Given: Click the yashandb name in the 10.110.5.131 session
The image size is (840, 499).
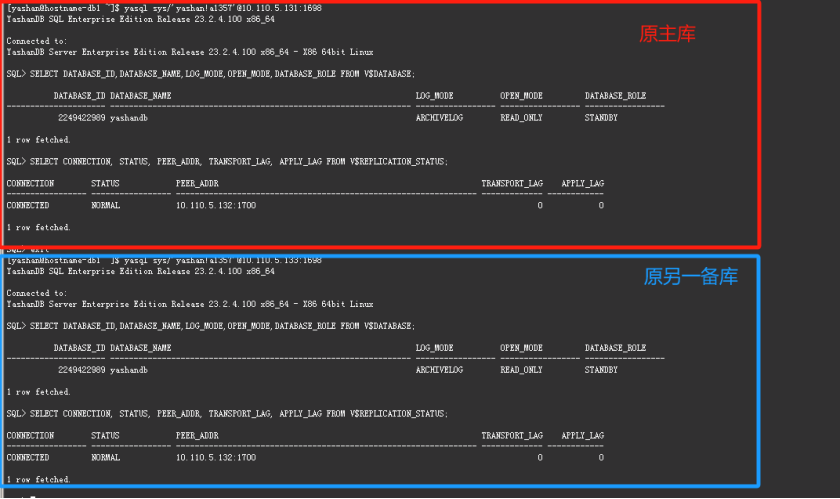Looking at the screenshot, I should [129, 118].
